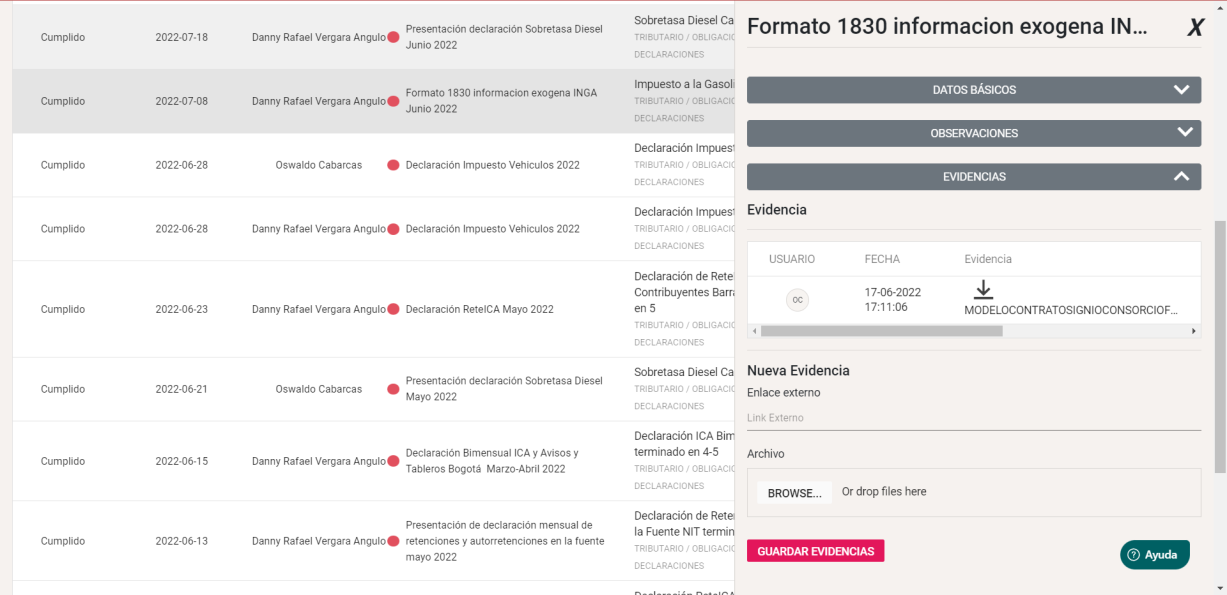Download the MODELOCONTRATOSIGNIOCONSORCIO evidence file

tap(983, 289)
